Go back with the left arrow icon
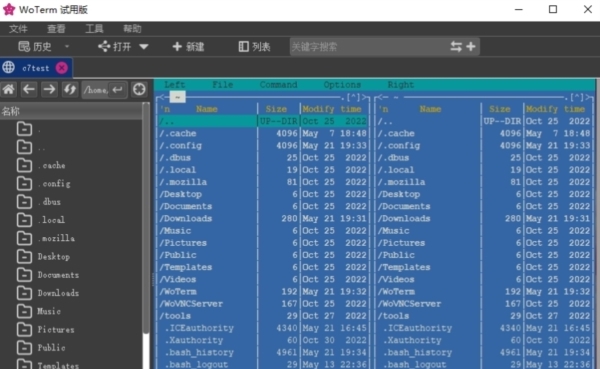This screenshot has height=369, width=600. click(29, 90)
